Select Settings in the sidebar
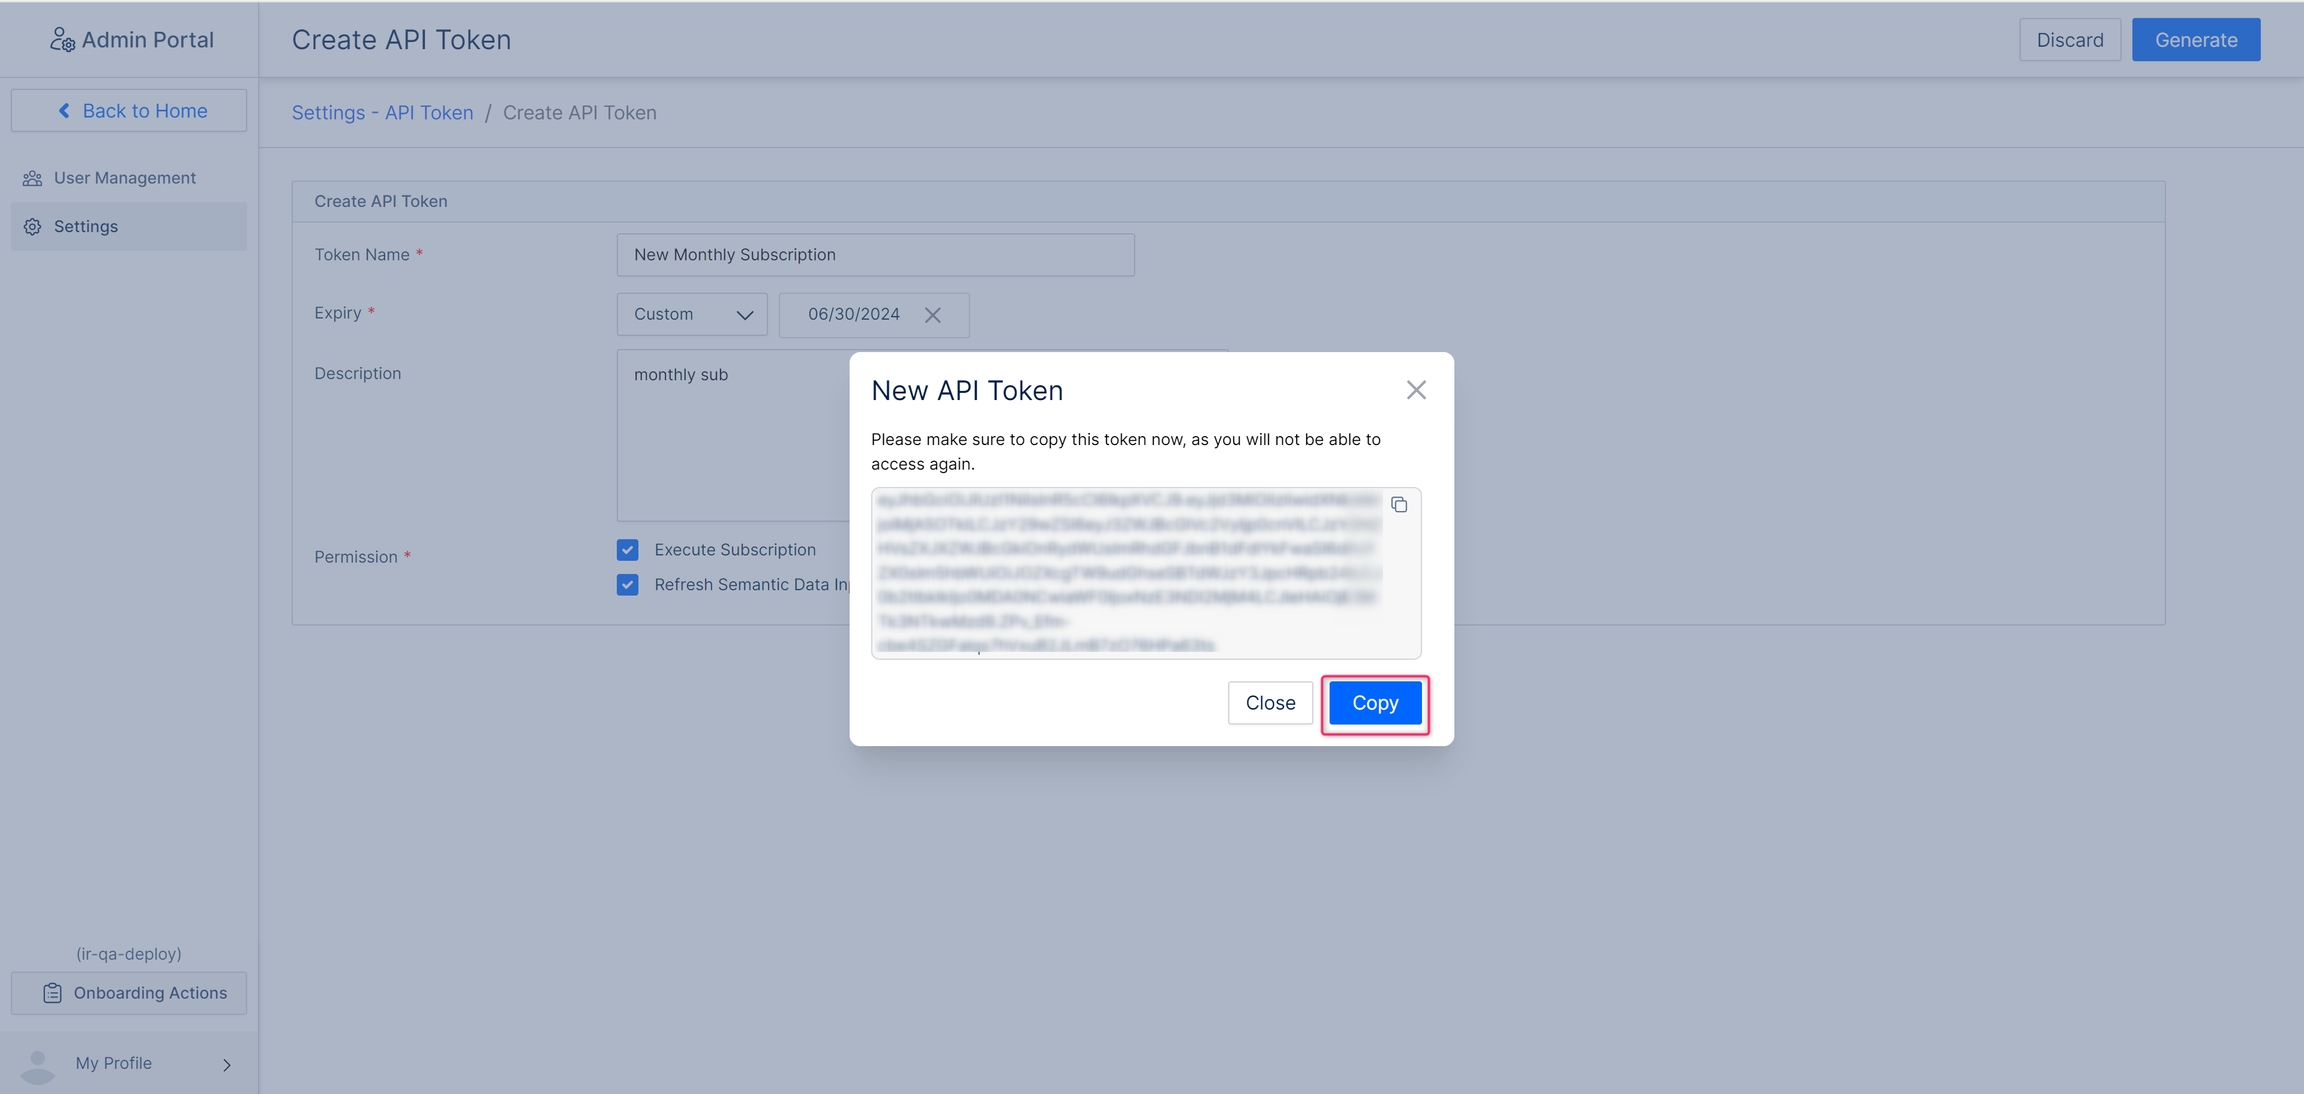2304x1094 pixels. (x=86, y=227)
